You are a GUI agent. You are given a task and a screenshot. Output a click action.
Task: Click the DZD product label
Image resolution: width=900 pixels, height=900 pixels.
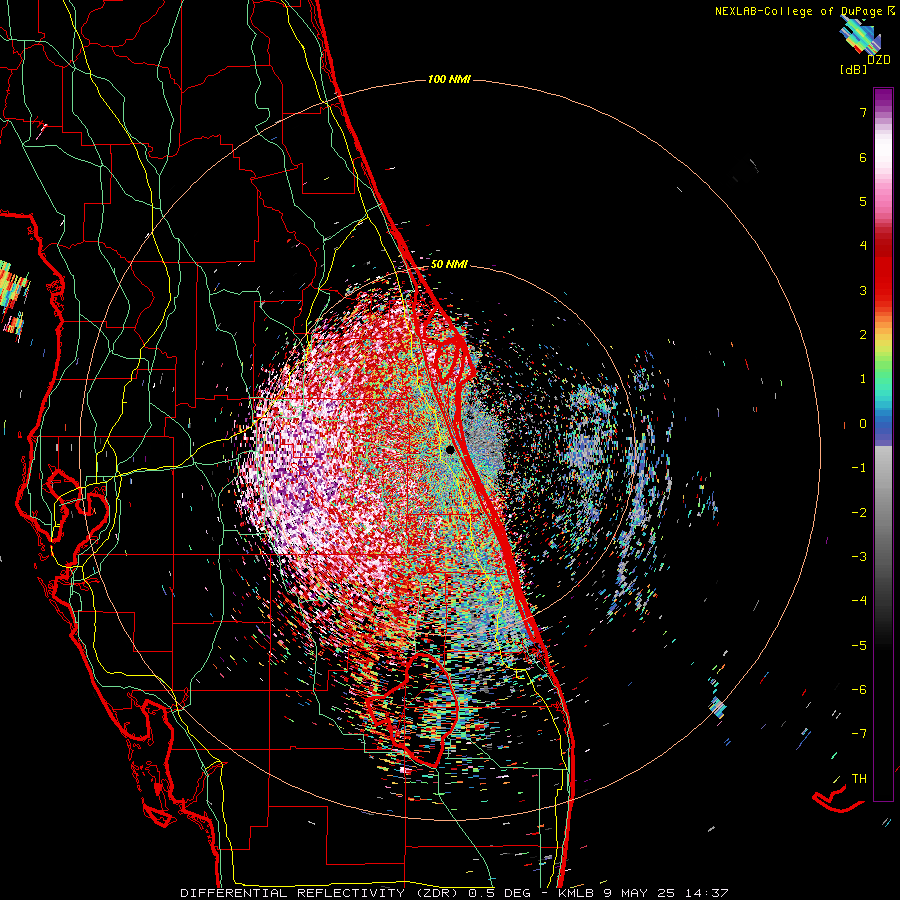[x=878, y=59]
